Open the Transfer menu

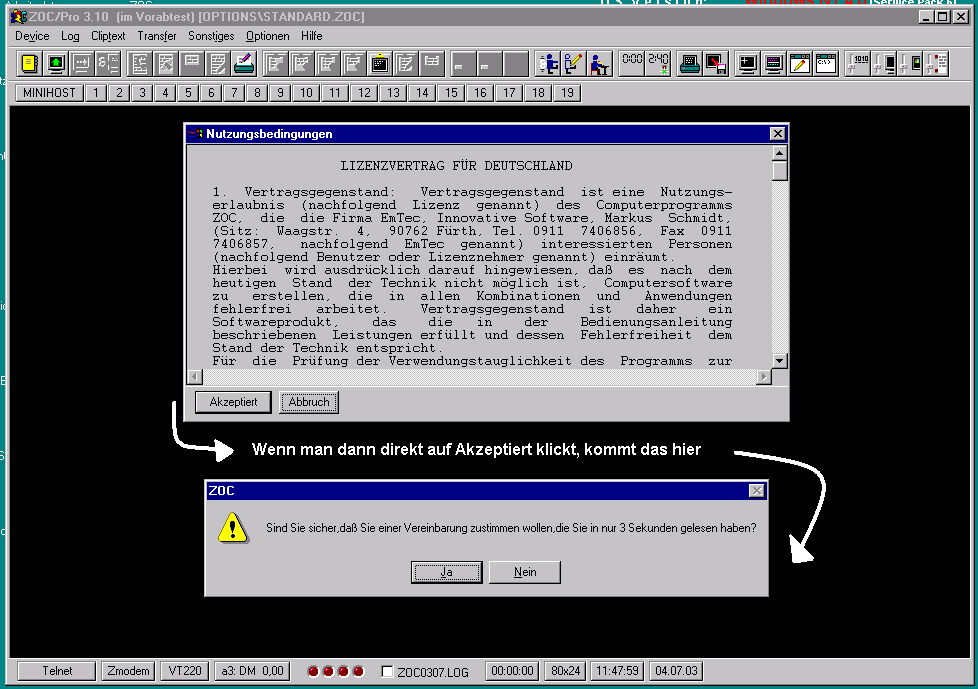(157, 36)
